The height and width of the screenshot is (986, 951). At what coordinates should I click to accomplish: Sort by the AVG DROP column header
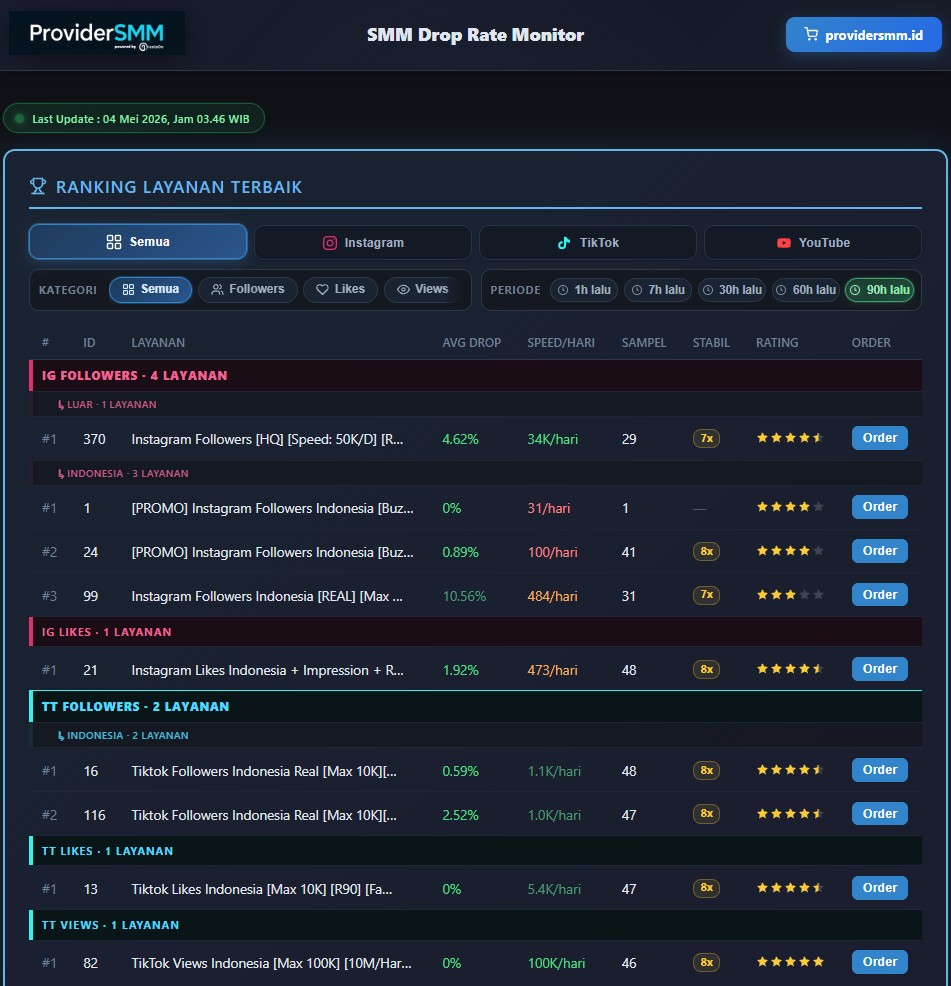click(x=471, y=343)
